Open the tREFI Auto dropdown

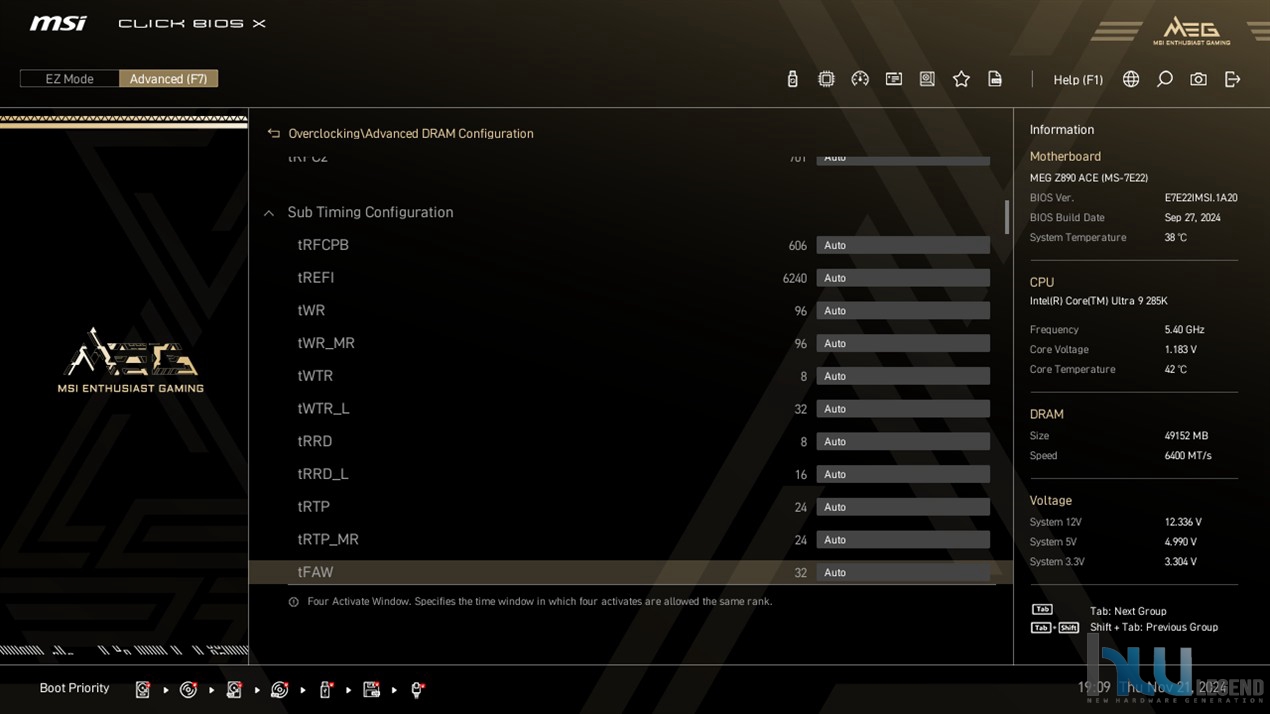(x=903, y=278)
